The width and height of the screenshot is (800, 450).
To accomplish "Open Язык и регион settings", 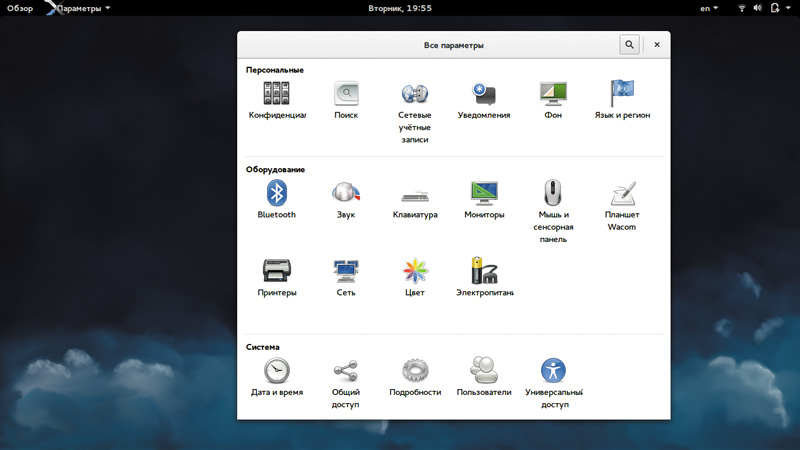I will (x=622, y=101).
